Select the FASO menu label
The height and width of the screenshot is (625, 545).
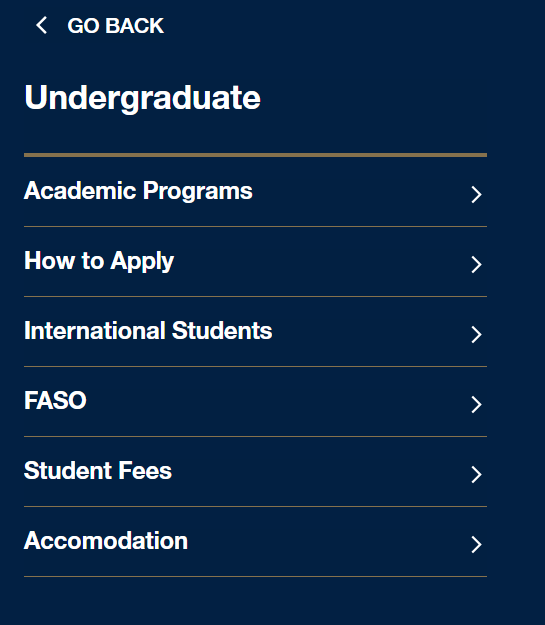tap(55, 400)
